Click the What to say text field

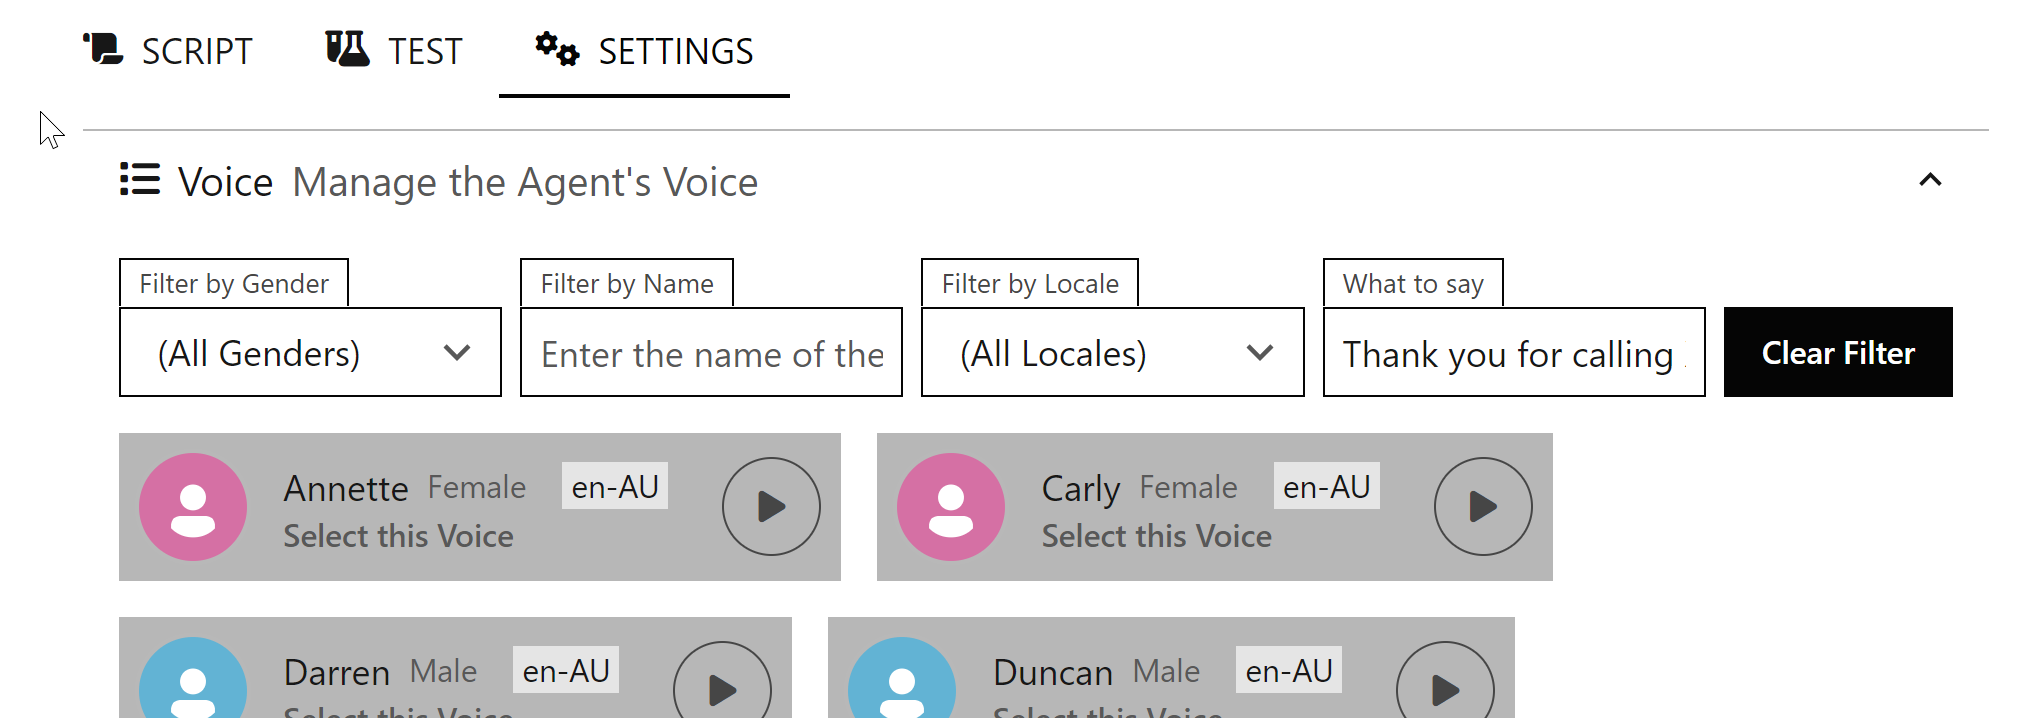coord(1513,353)
